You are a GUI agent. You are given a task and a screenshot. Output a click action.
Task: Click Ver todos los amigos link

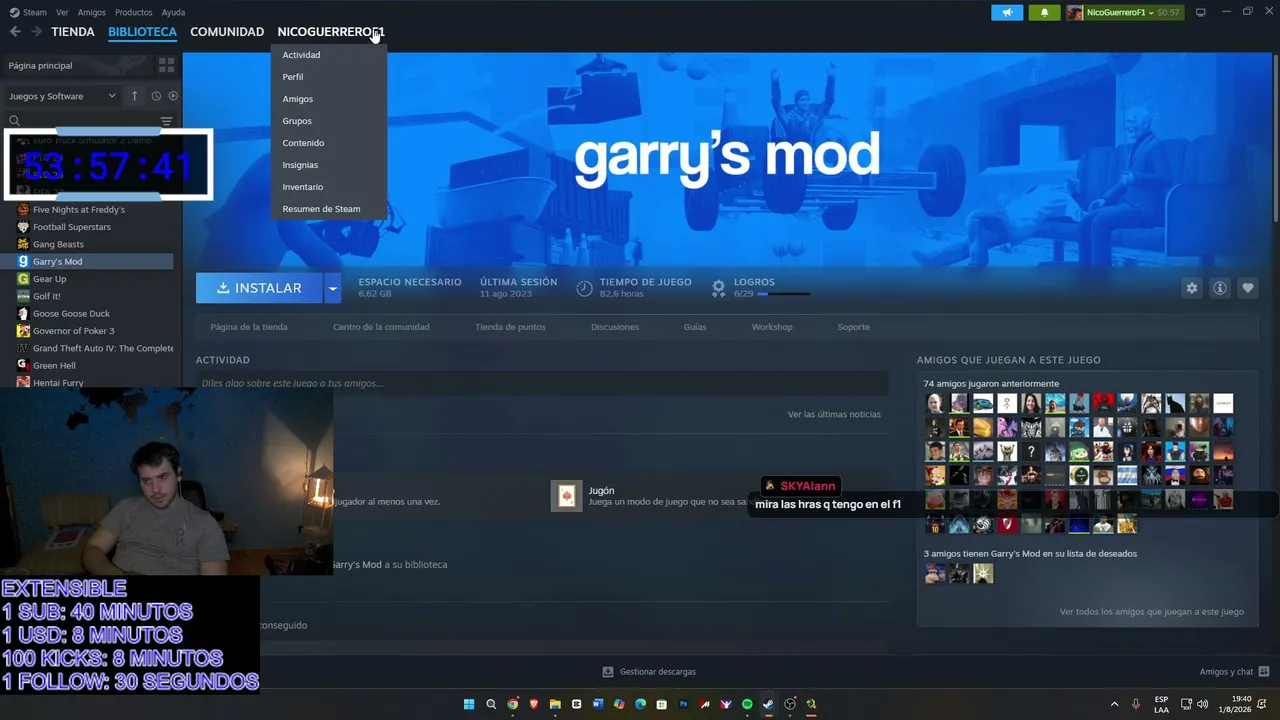[1152, 611]
